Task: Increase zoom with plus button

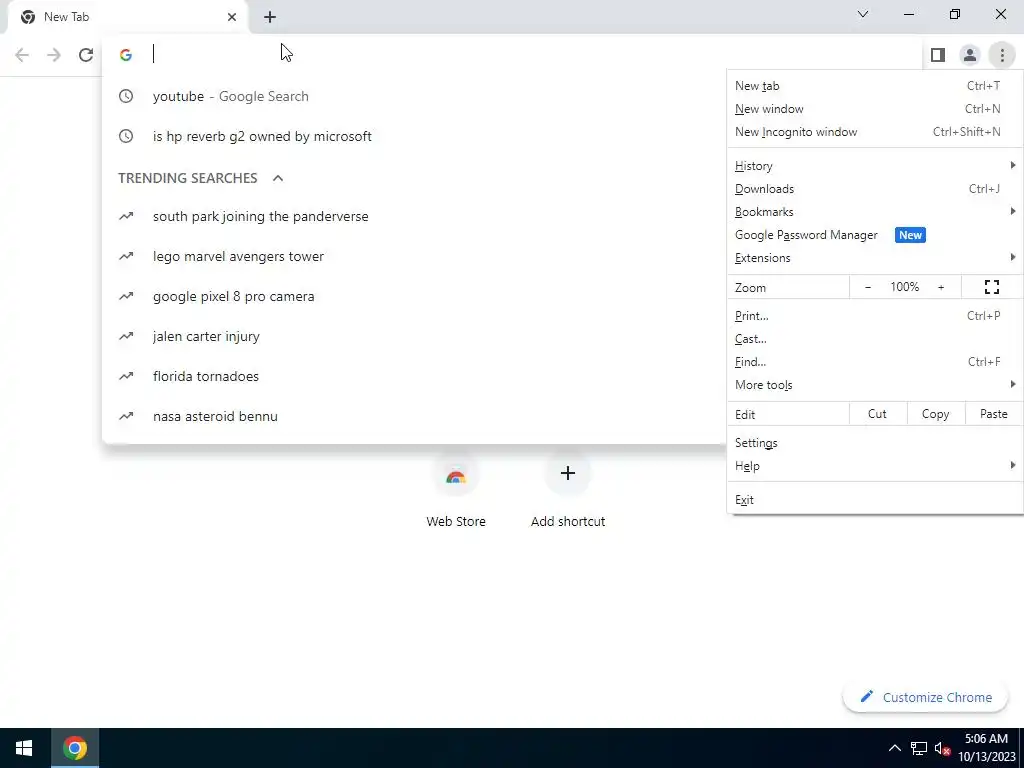Action: pyautogui.click(x=941, y=287)
